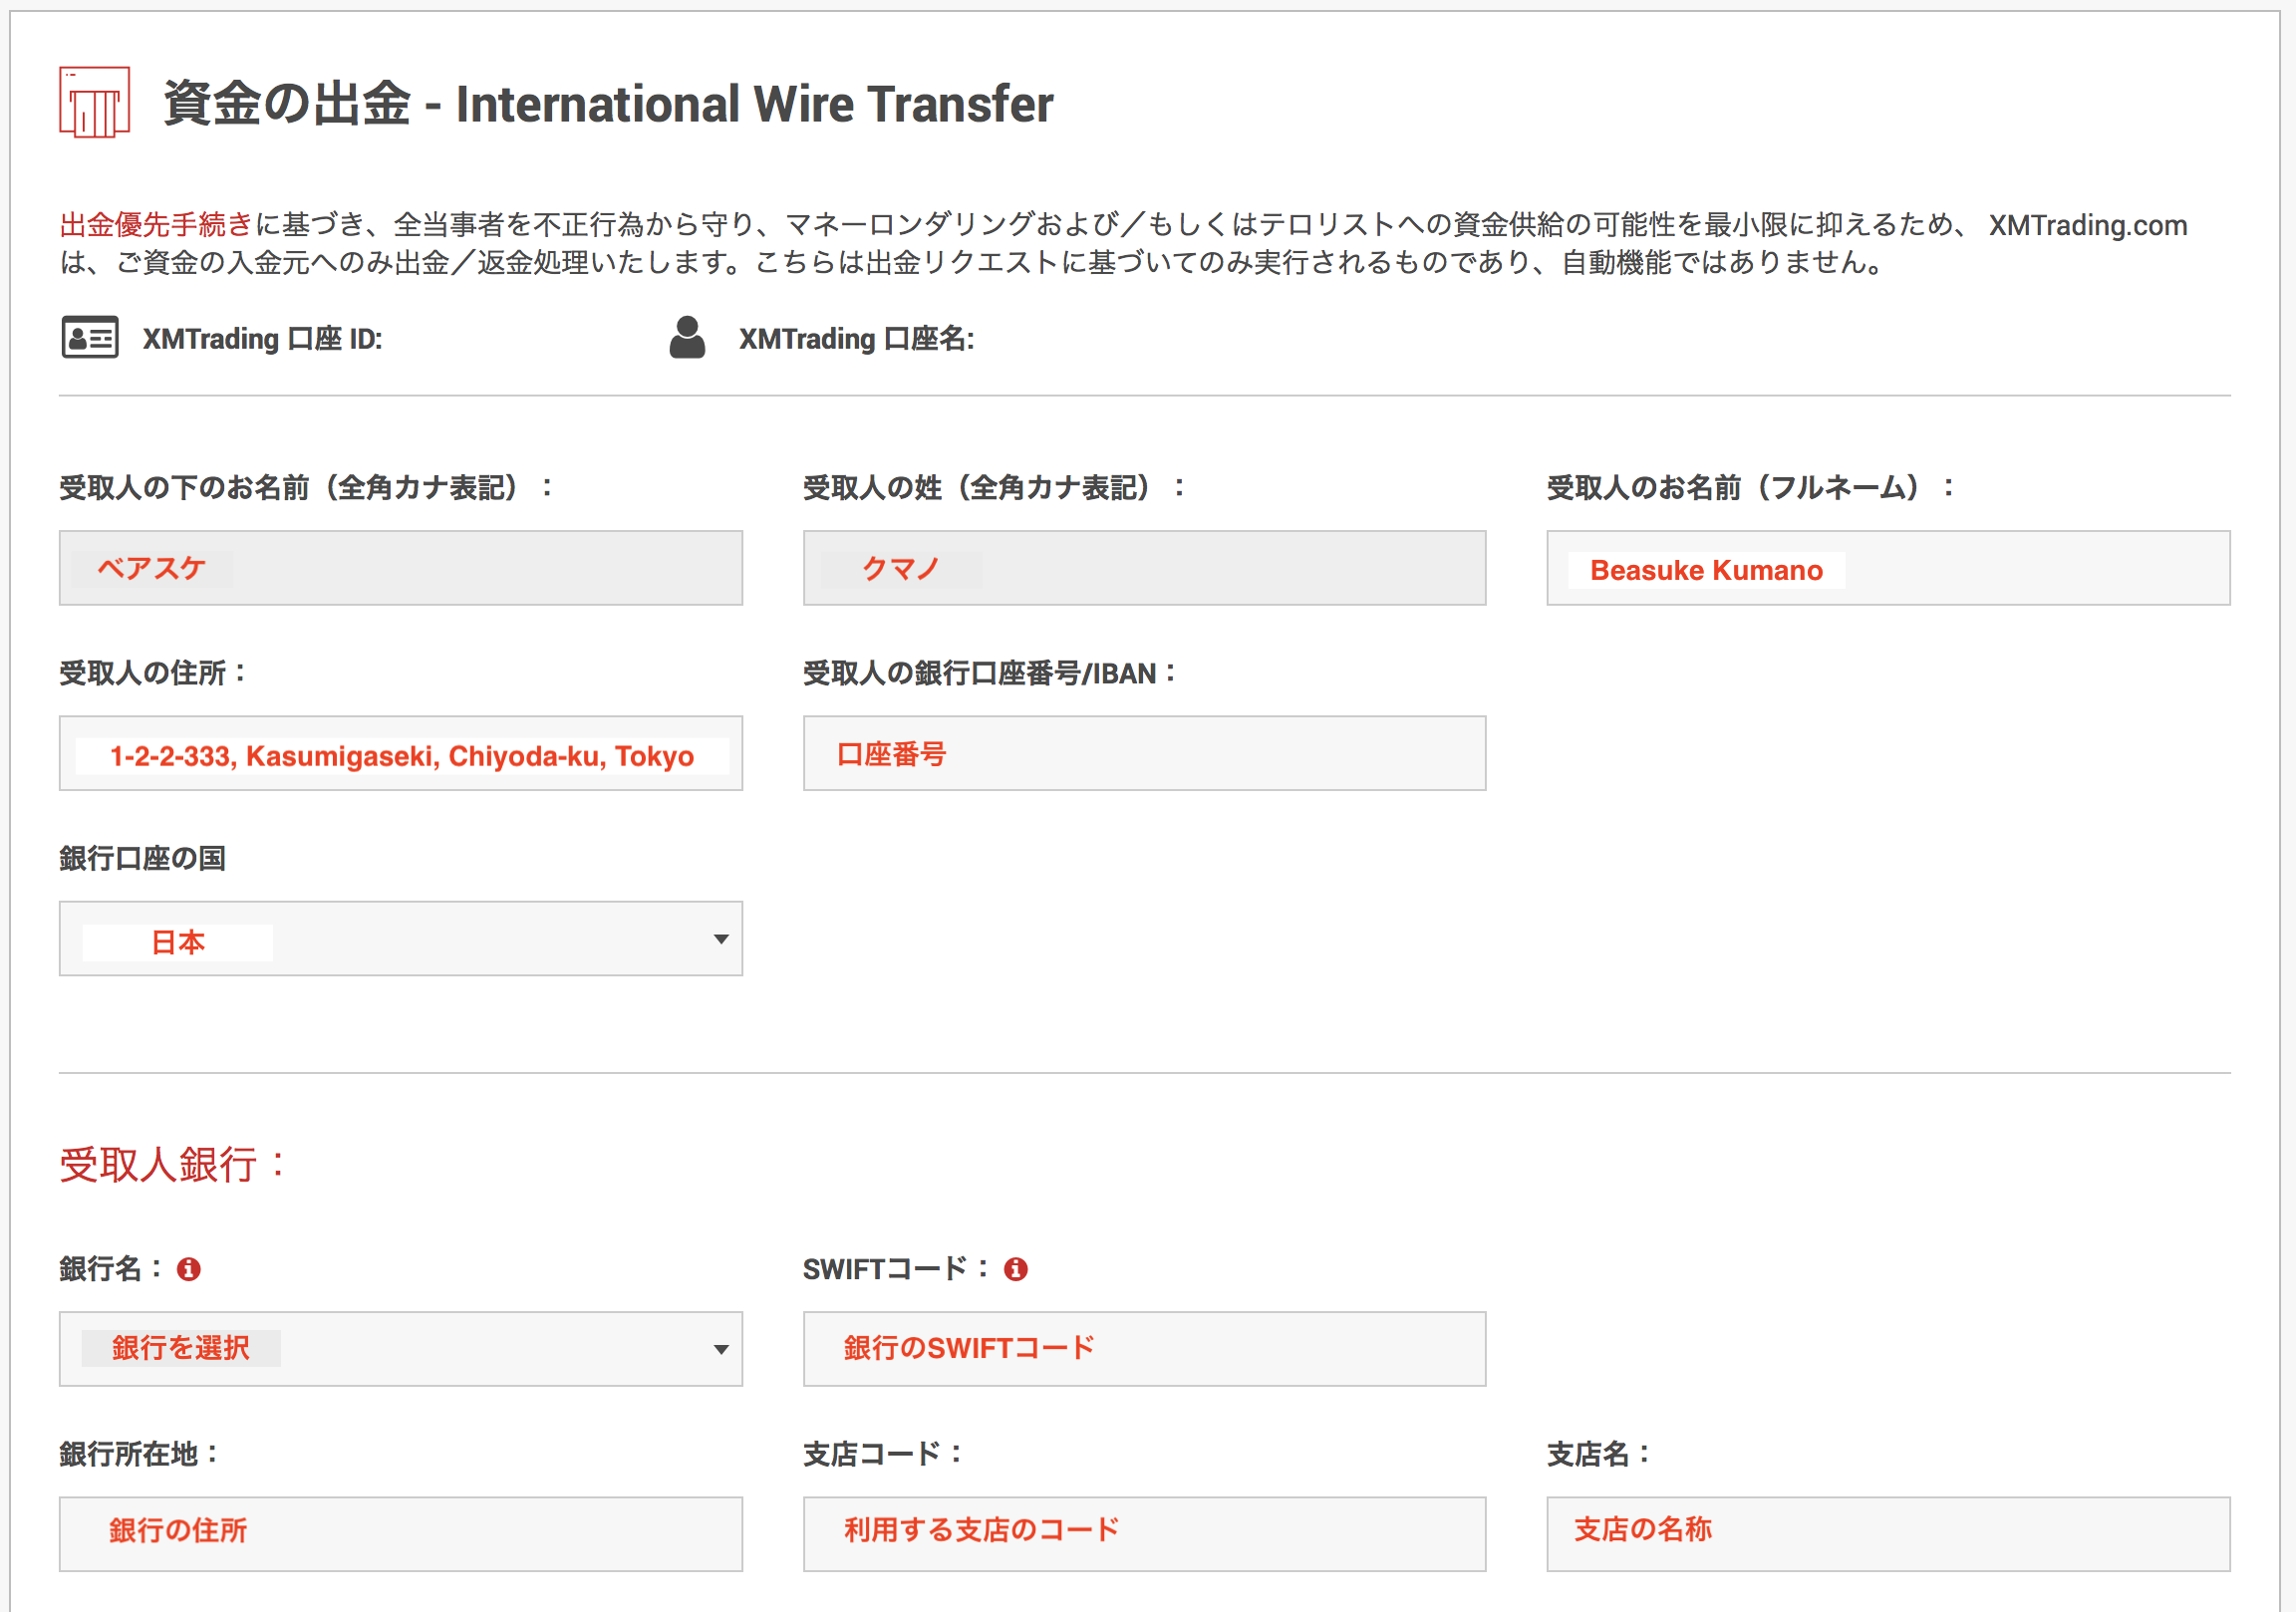Click the Beasuke Kumano full name field

pyautogui.click(x=1888, y=569)
